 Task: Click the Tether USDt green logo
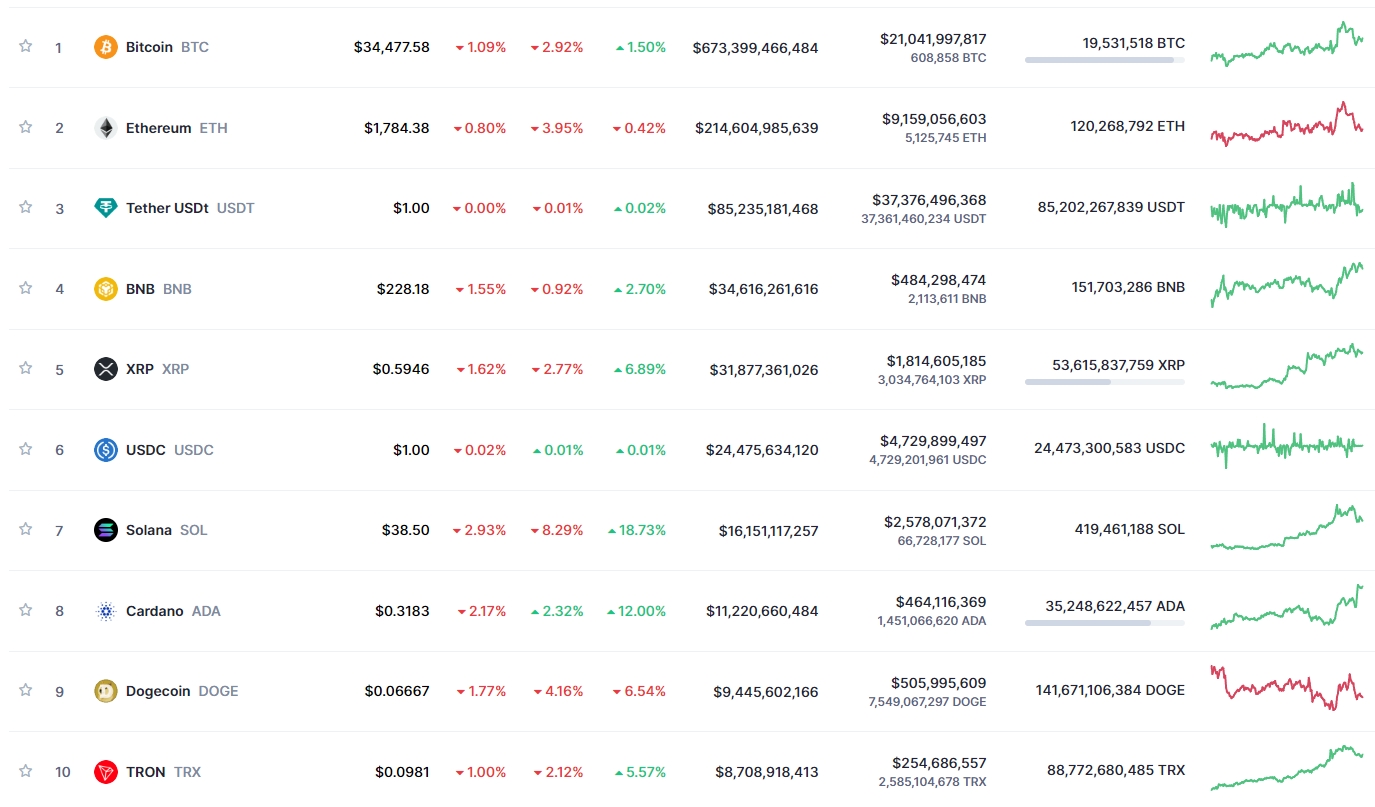point(105,208)
